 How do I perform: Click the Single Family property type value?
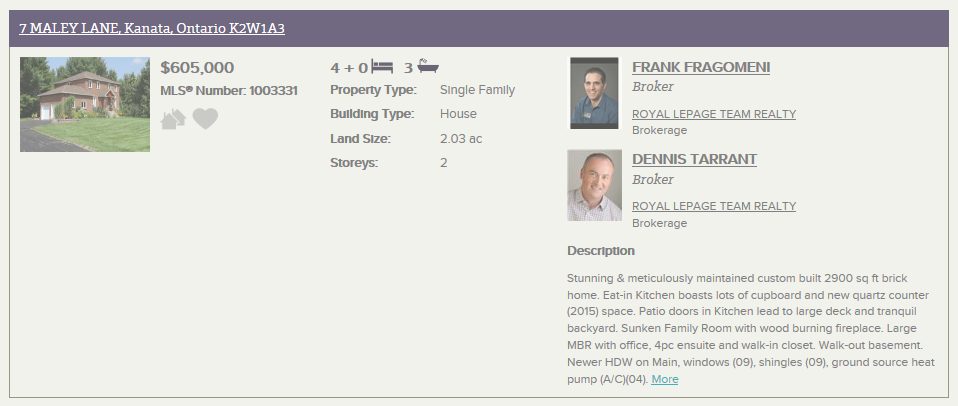(477, 90)
